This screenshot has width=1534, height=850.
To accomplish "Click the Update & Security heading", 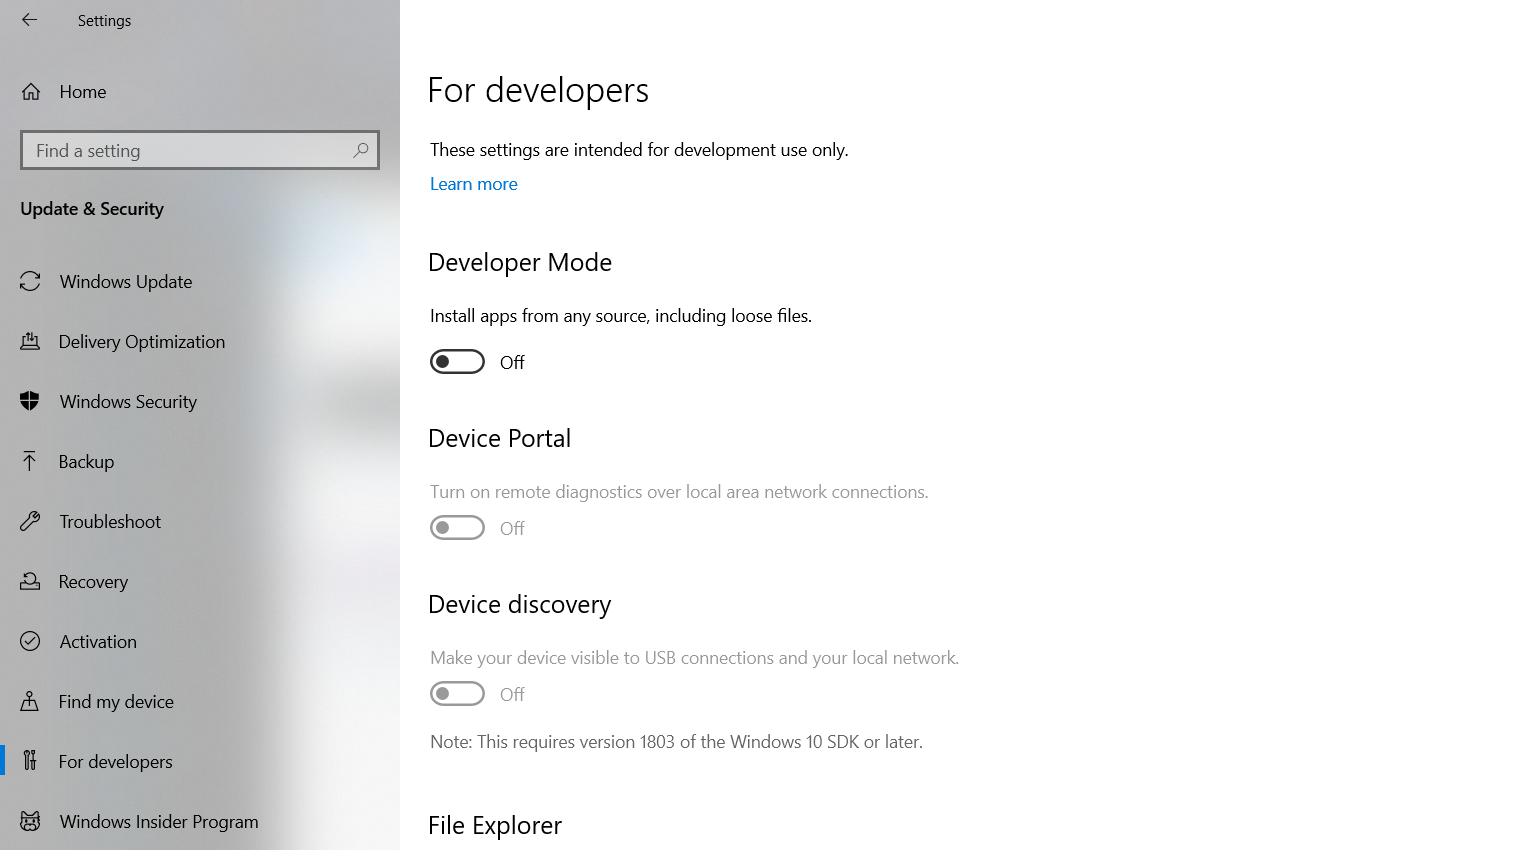I will pos(92,209).
